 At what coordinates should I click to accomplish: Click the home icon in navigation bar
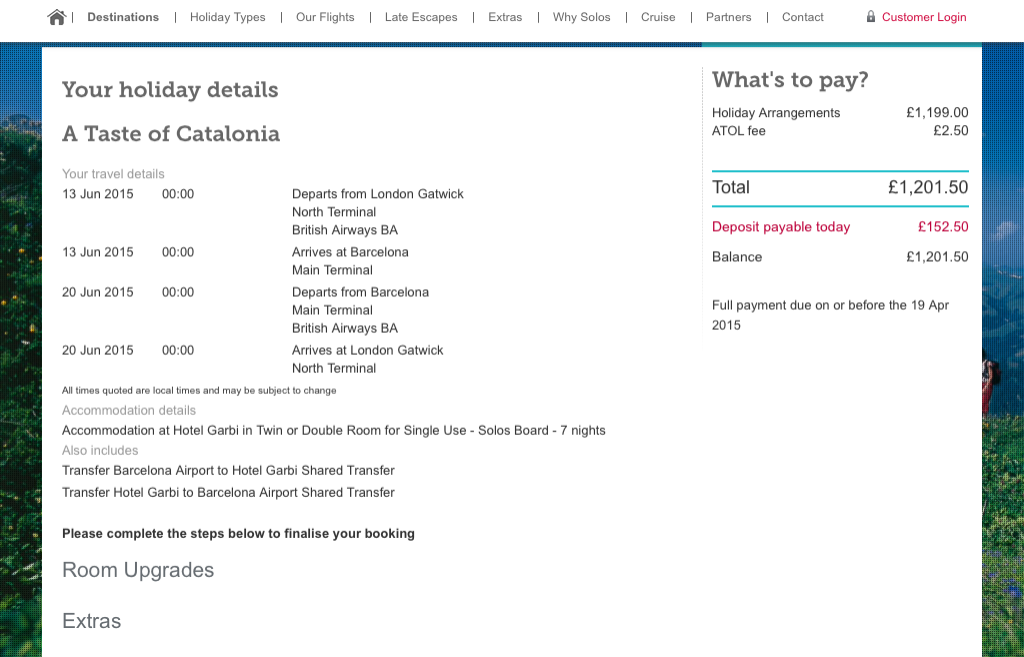pyautogui.click(x=57, y=18)
